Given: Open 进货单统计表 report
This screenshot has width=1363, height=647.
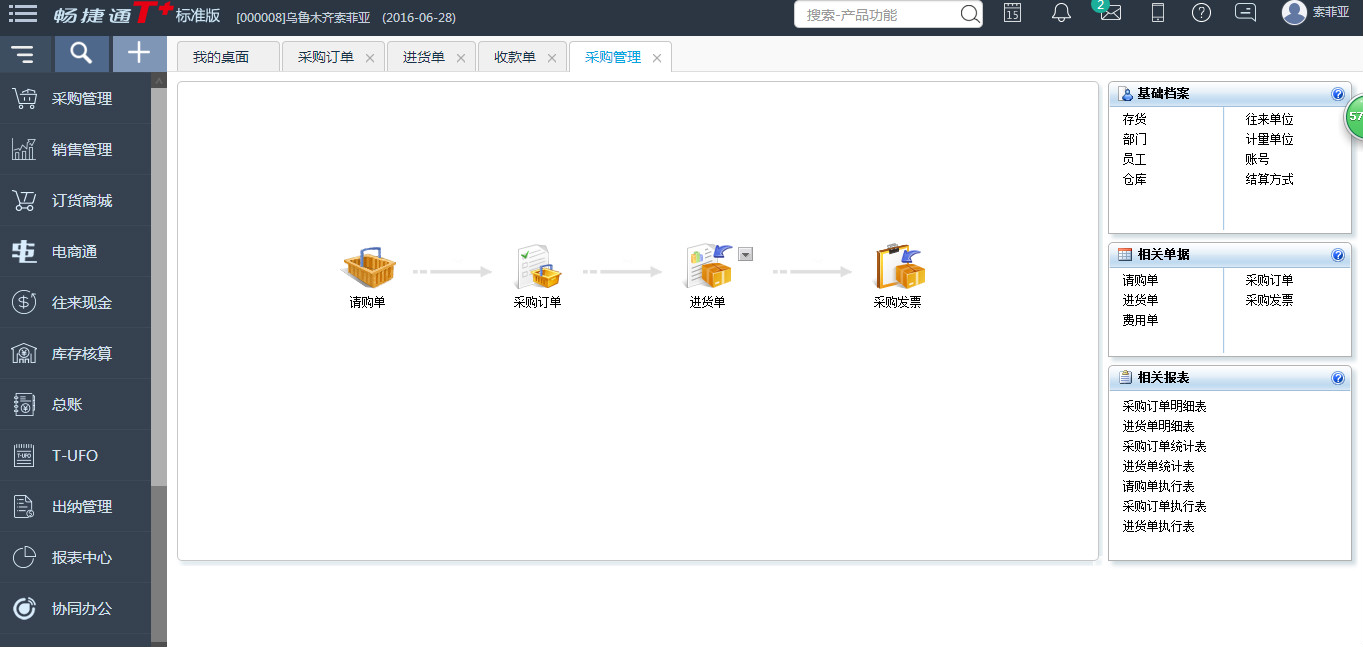Looking at the screenshot, I should [x=1158, y=466].
